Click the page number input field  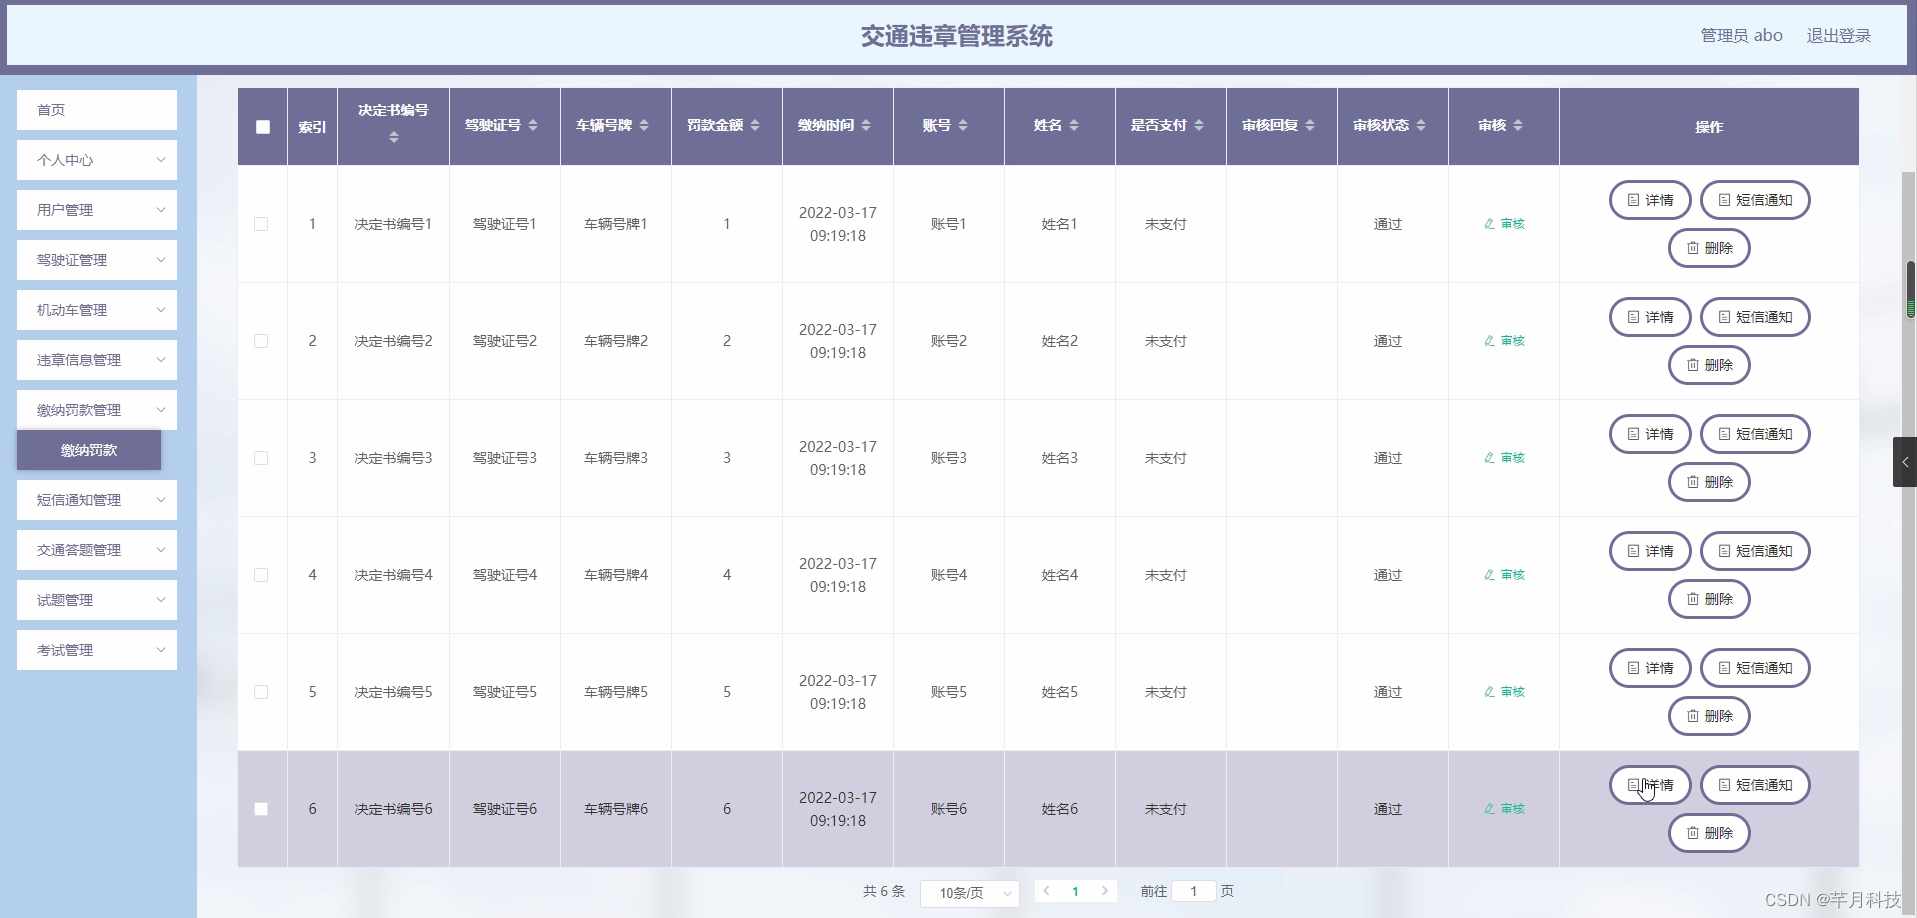click(x=1194, y=891)
